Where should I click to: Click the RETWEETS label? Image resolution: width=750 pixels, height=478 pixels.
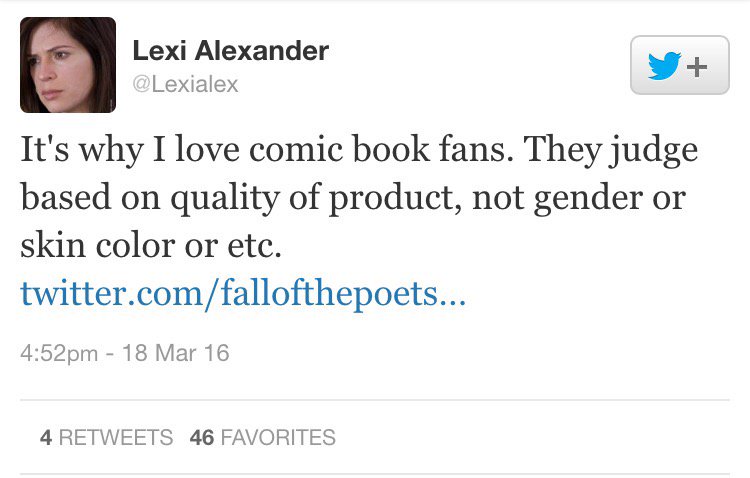117,437
